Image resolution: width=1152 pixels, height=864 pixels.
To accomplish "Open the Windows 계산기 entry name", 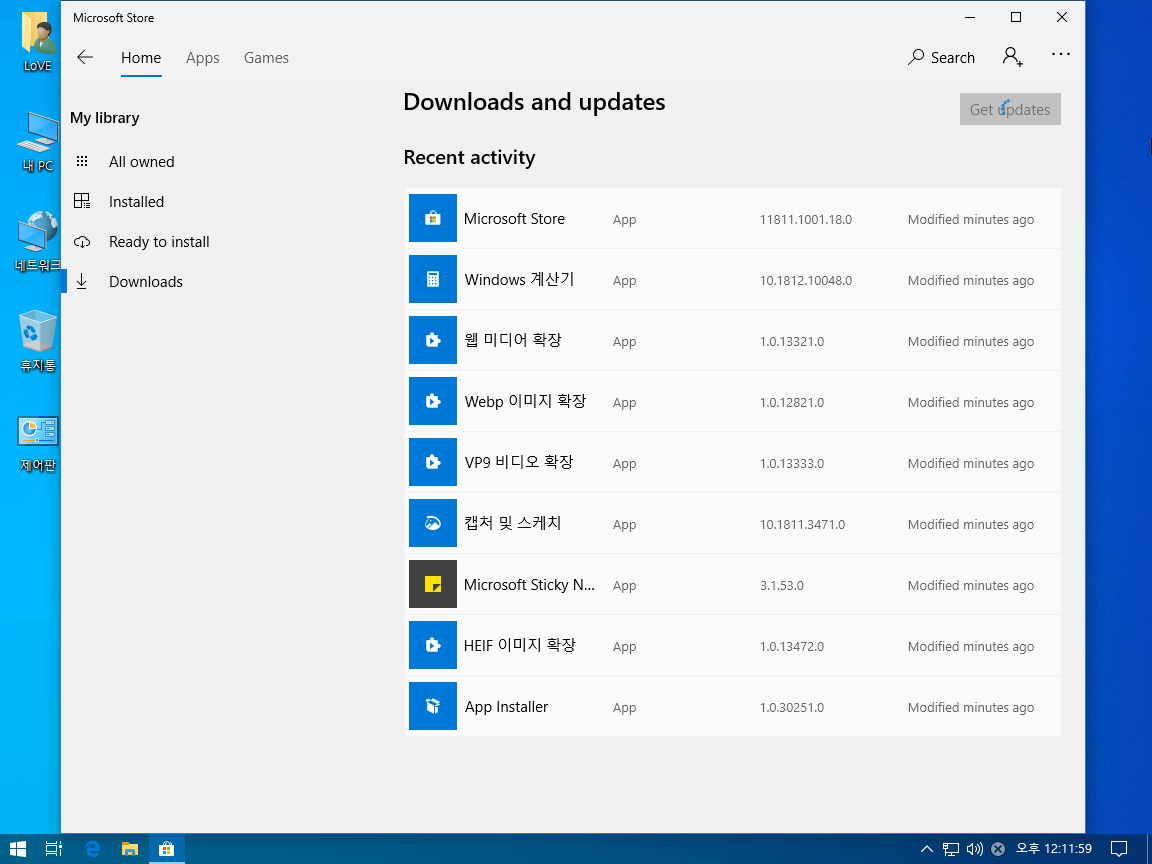I will pos(519,279).
